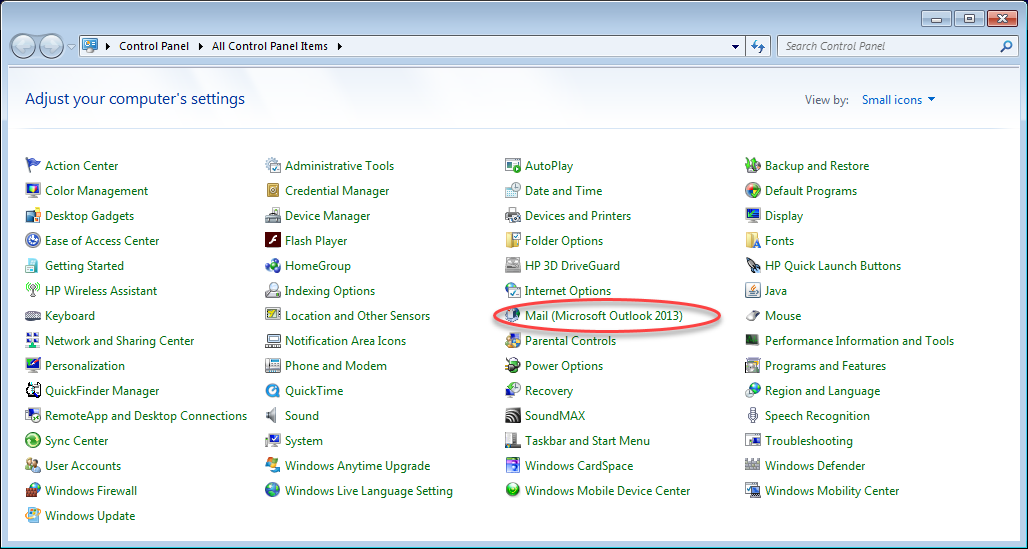Open Network and Sharing Center

click(x=119, y=341)
